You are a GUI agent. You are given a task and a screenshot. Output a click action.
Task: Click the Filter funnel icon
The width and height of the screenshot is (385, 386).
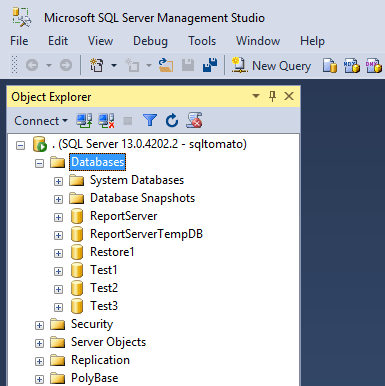point(150,120)
